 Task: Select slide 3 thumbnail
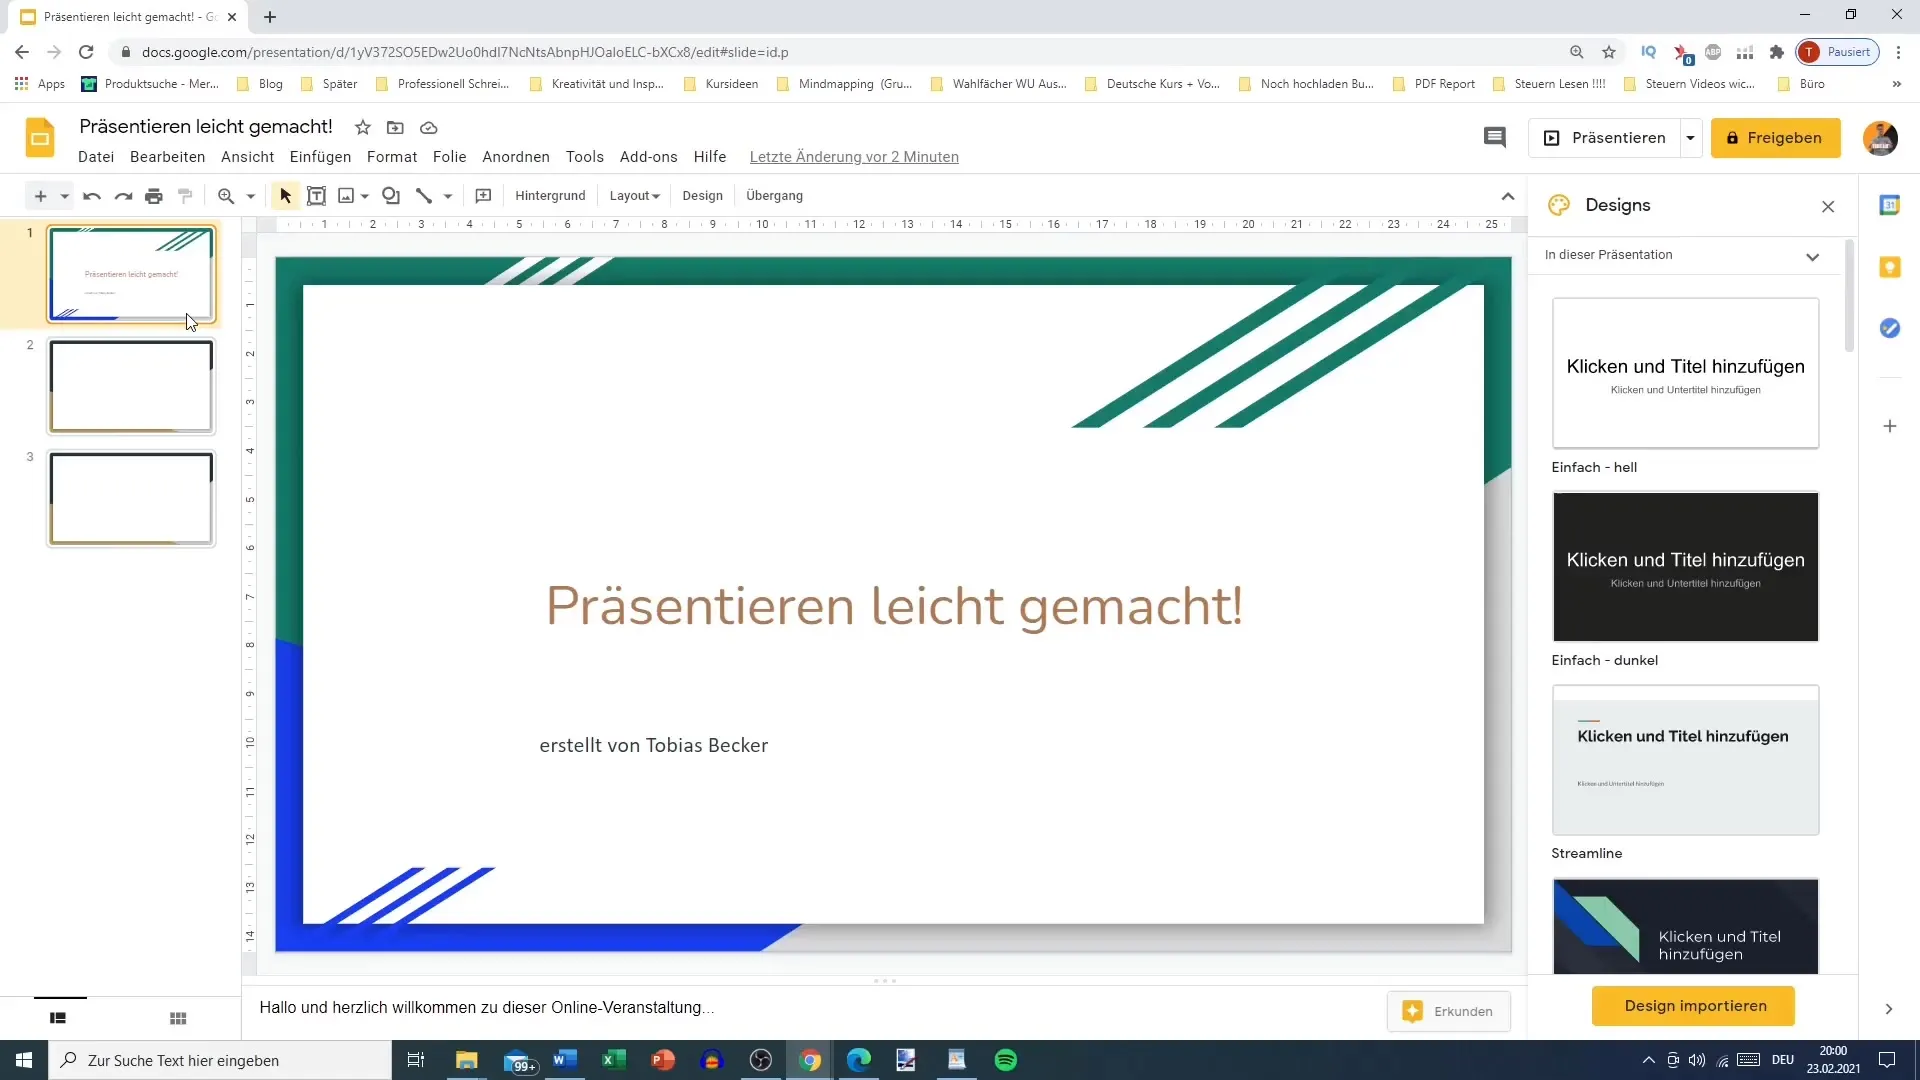pos(131,499)
